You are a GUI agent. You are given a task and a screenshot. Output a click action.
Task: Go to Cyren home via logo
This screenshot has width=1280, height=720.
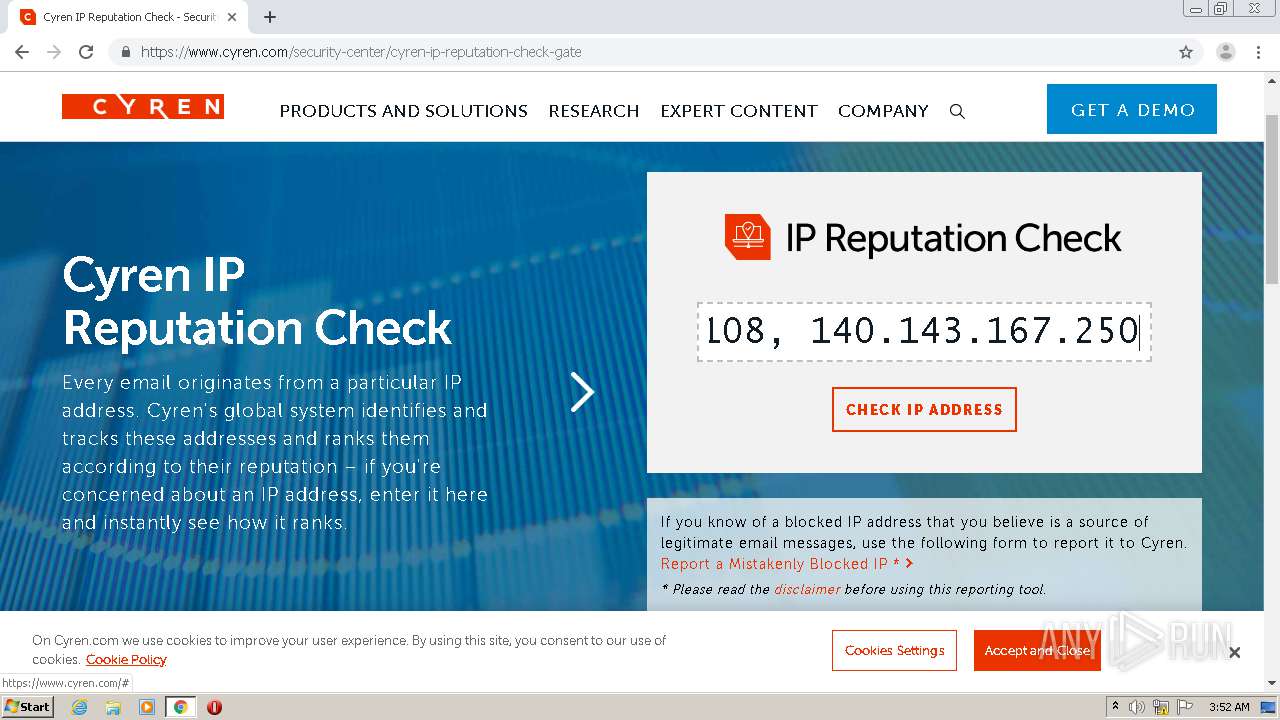[143, 106]
